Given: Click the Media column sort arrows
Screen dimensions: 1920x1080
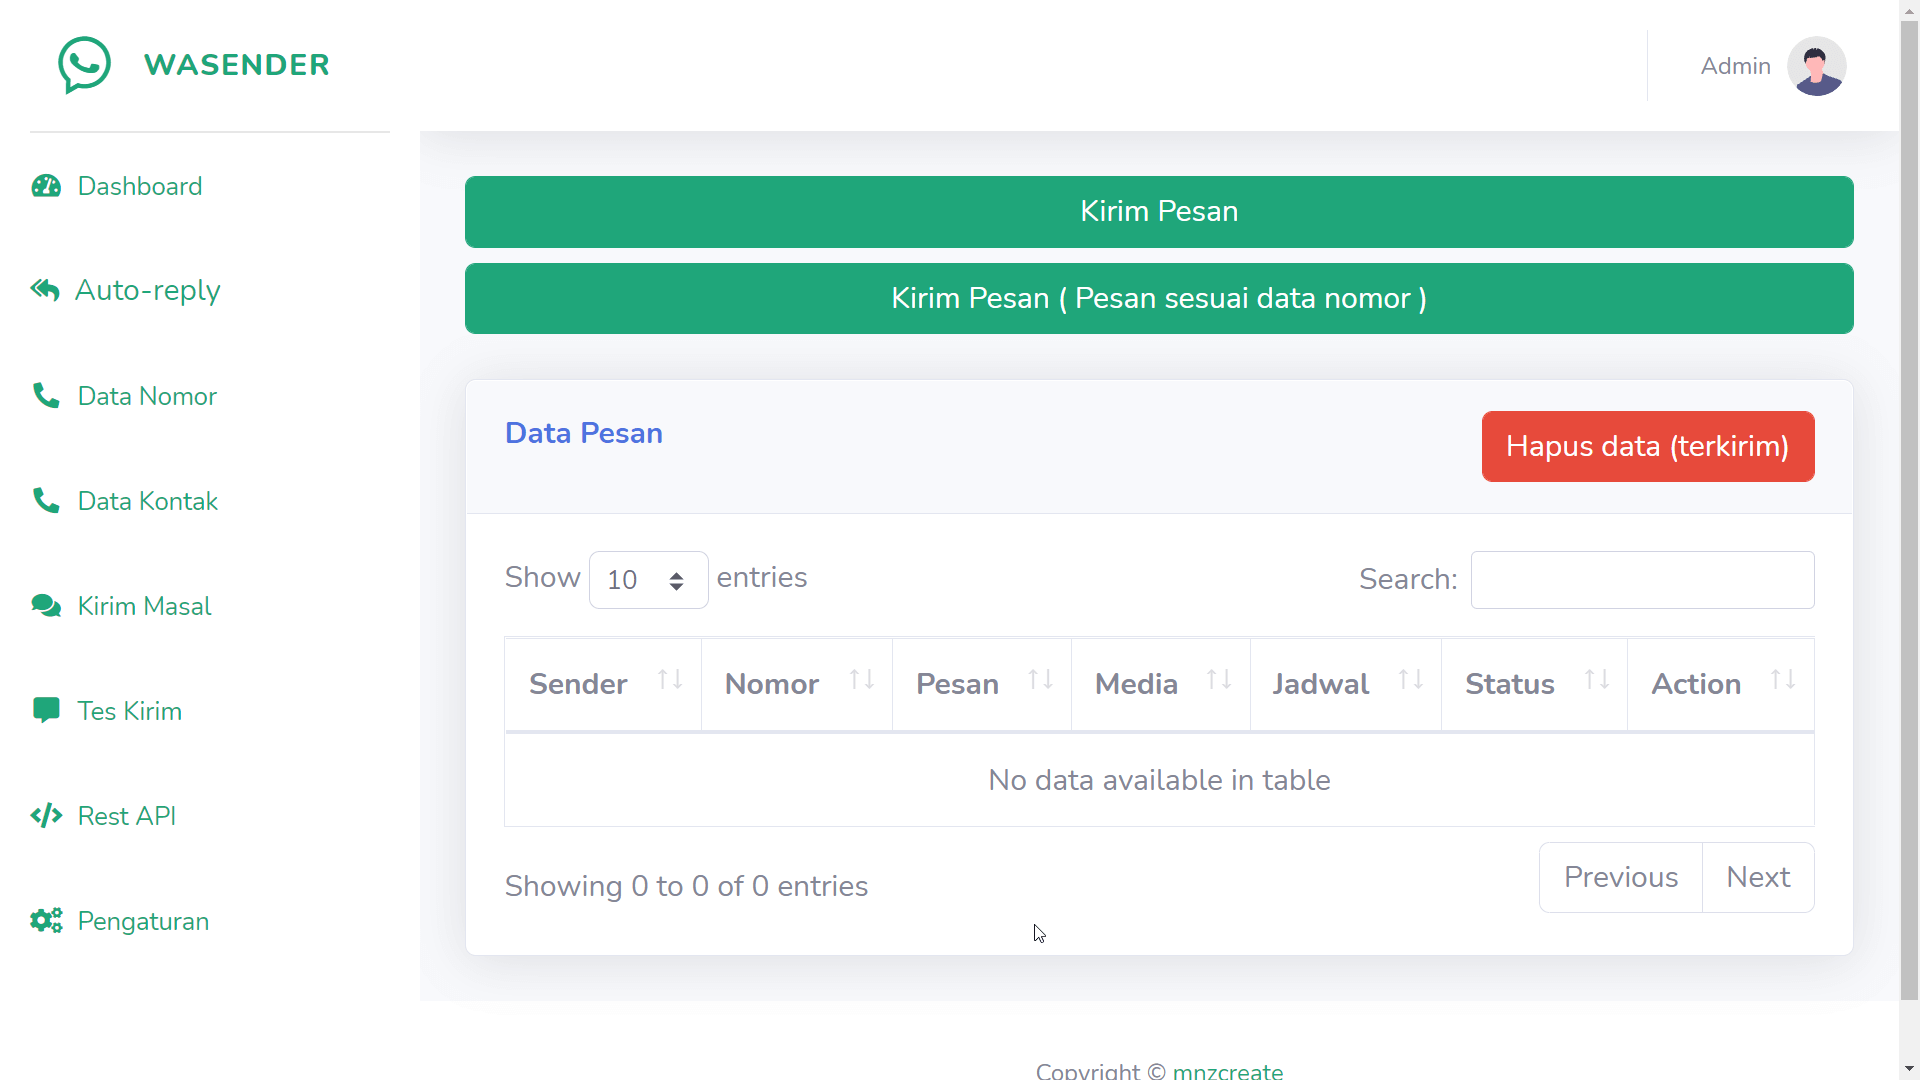Looking at the screenshot, I should coord(1220,679).
